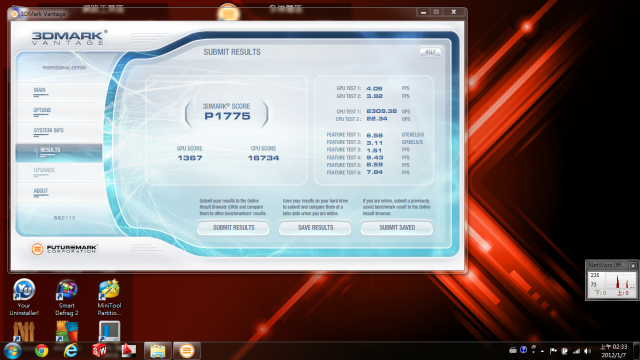Viewport: 640px width, 360px height.
Task: Click the Futuremark Corporation logo
Action: coord(64,249)
